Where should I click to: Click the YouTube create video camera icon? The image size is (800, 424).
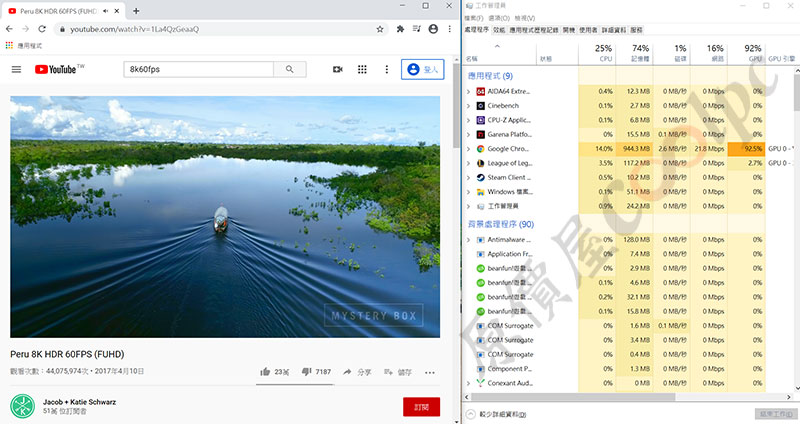coord(338,69)
